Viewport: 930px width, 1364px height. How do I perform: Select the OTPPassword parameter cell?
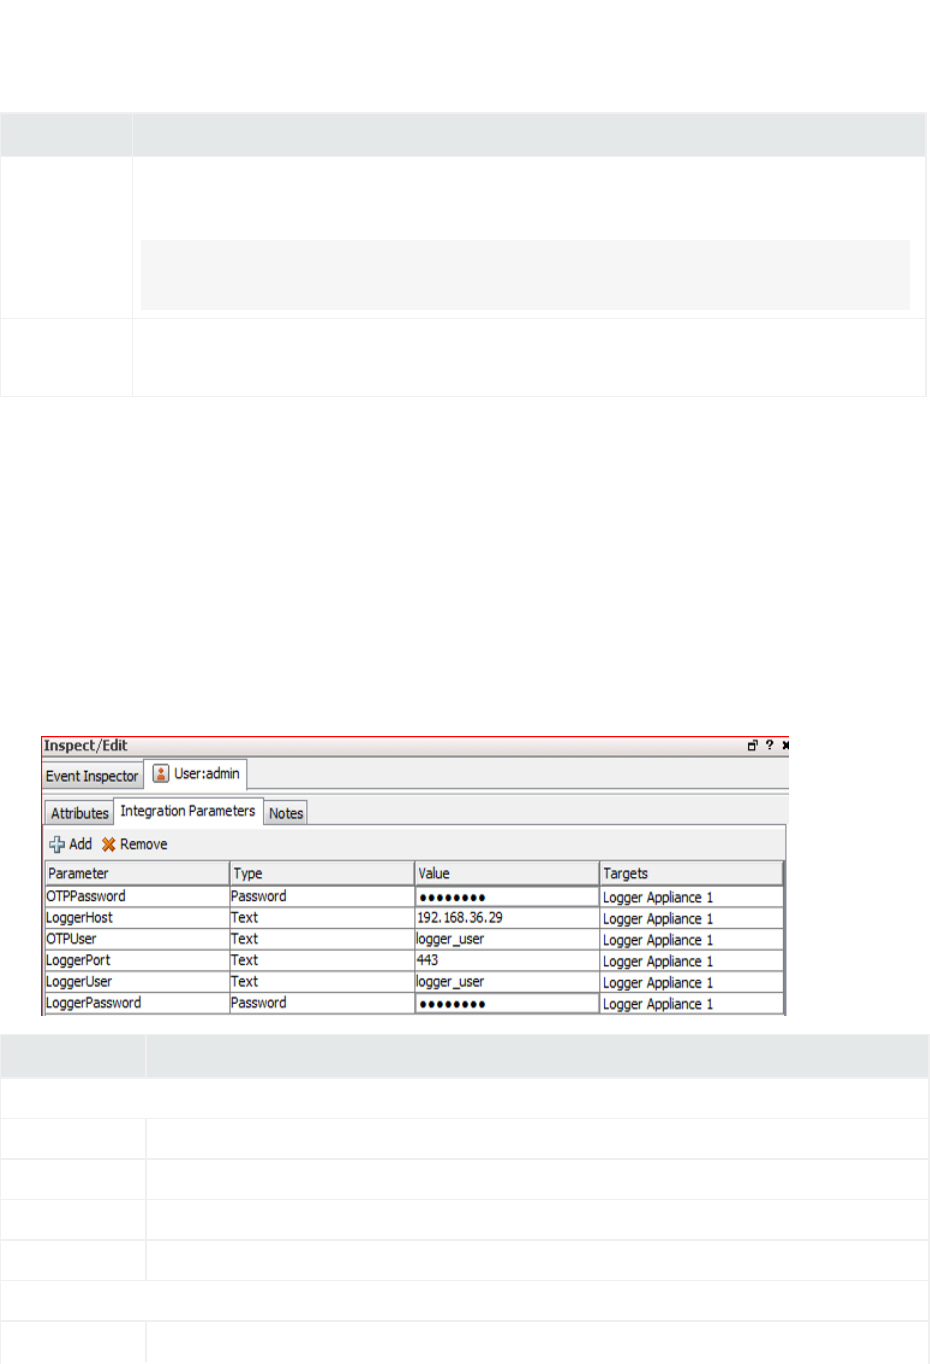pos(137,896)
